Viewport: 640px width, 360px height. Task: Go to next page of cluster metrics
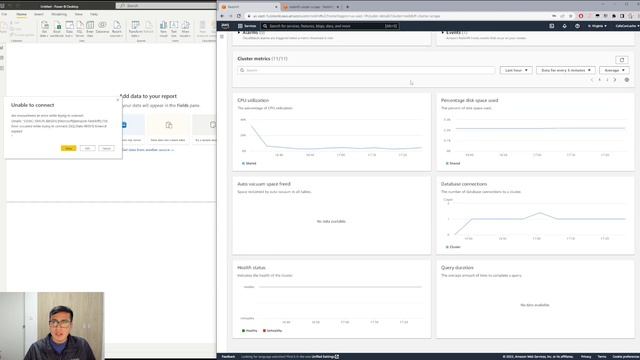pyautogui.click(x=615, y=80)
